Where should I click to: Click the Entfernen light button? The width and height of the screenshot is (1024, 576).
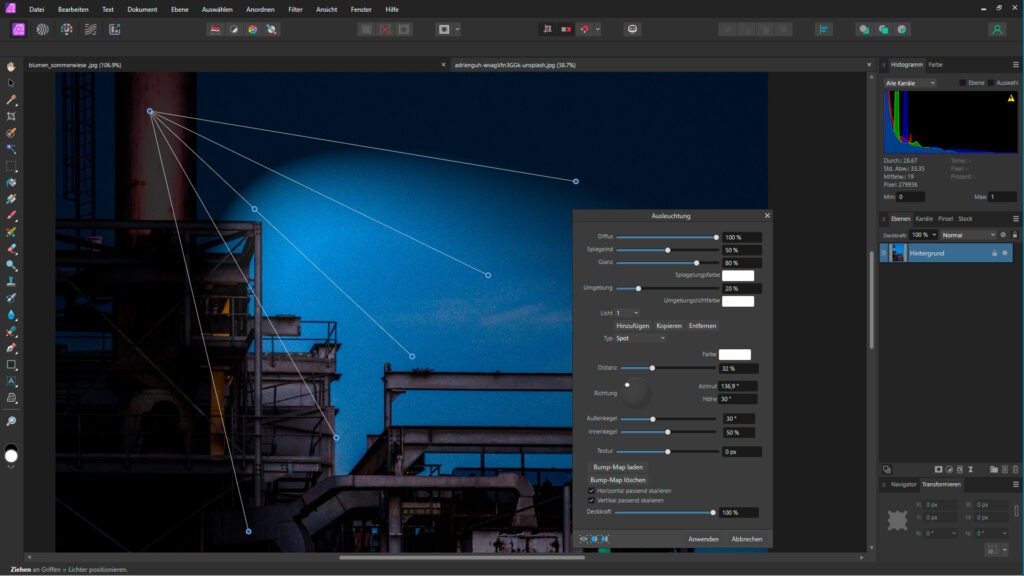coord(702,326)
